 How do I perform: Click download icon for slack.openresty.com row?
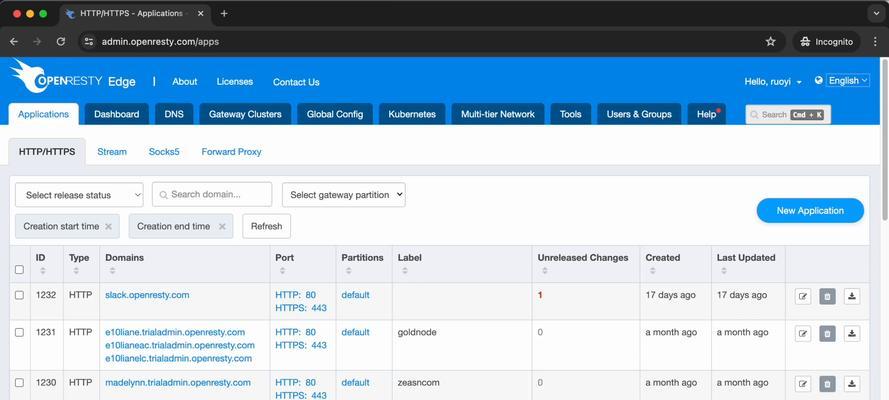point(852,296)
